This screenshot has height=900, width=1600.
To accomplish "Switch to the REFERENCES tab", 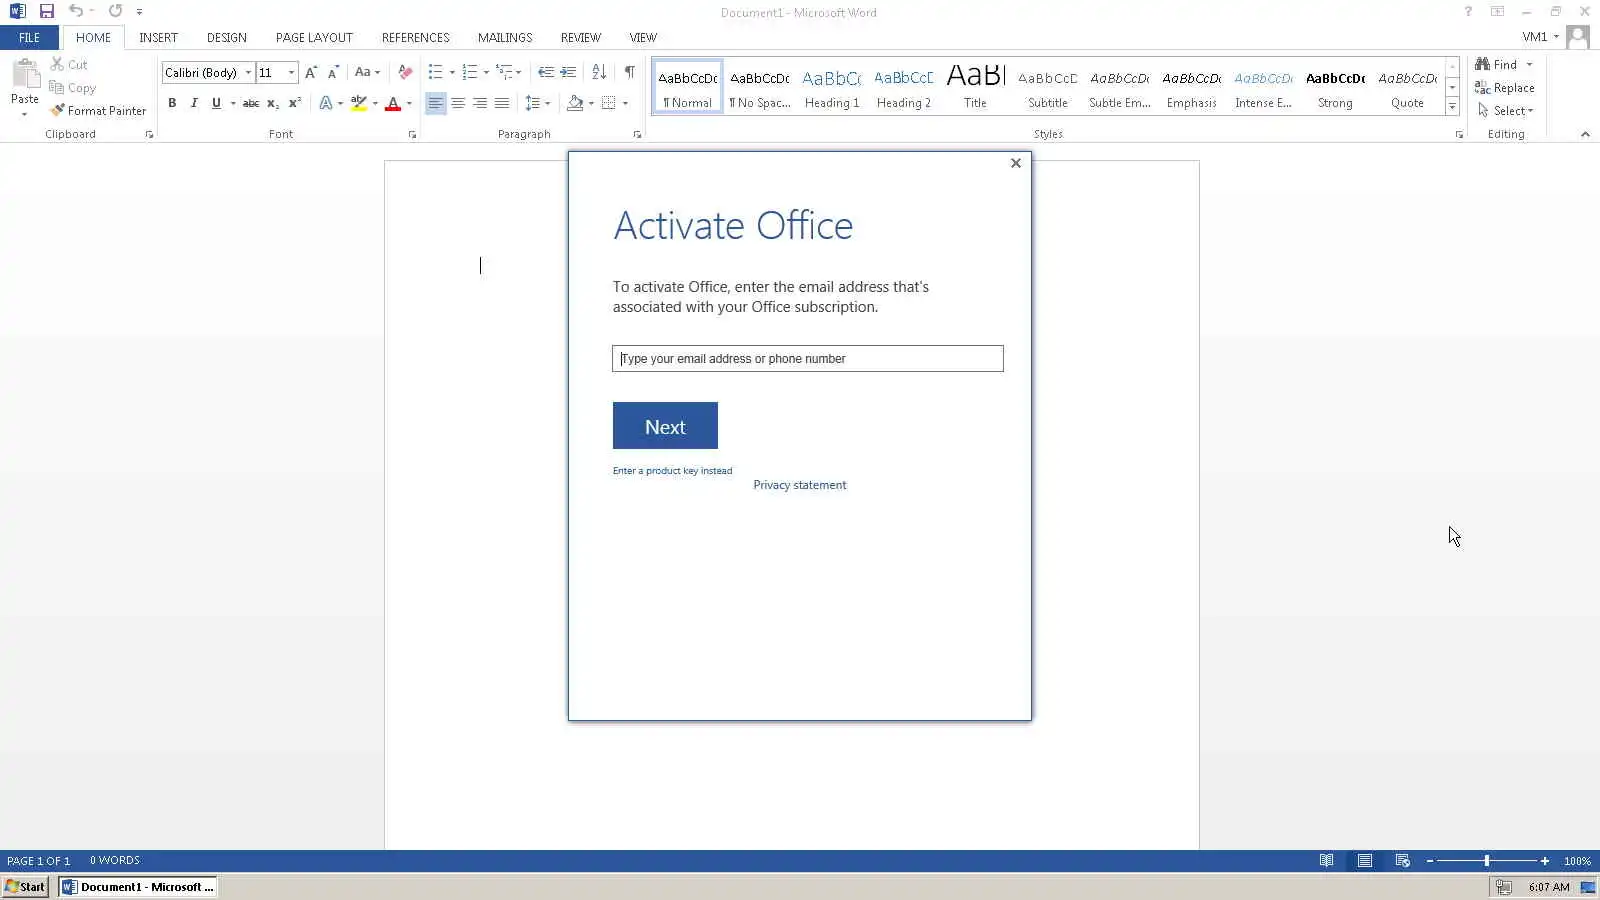I will 415,38.
